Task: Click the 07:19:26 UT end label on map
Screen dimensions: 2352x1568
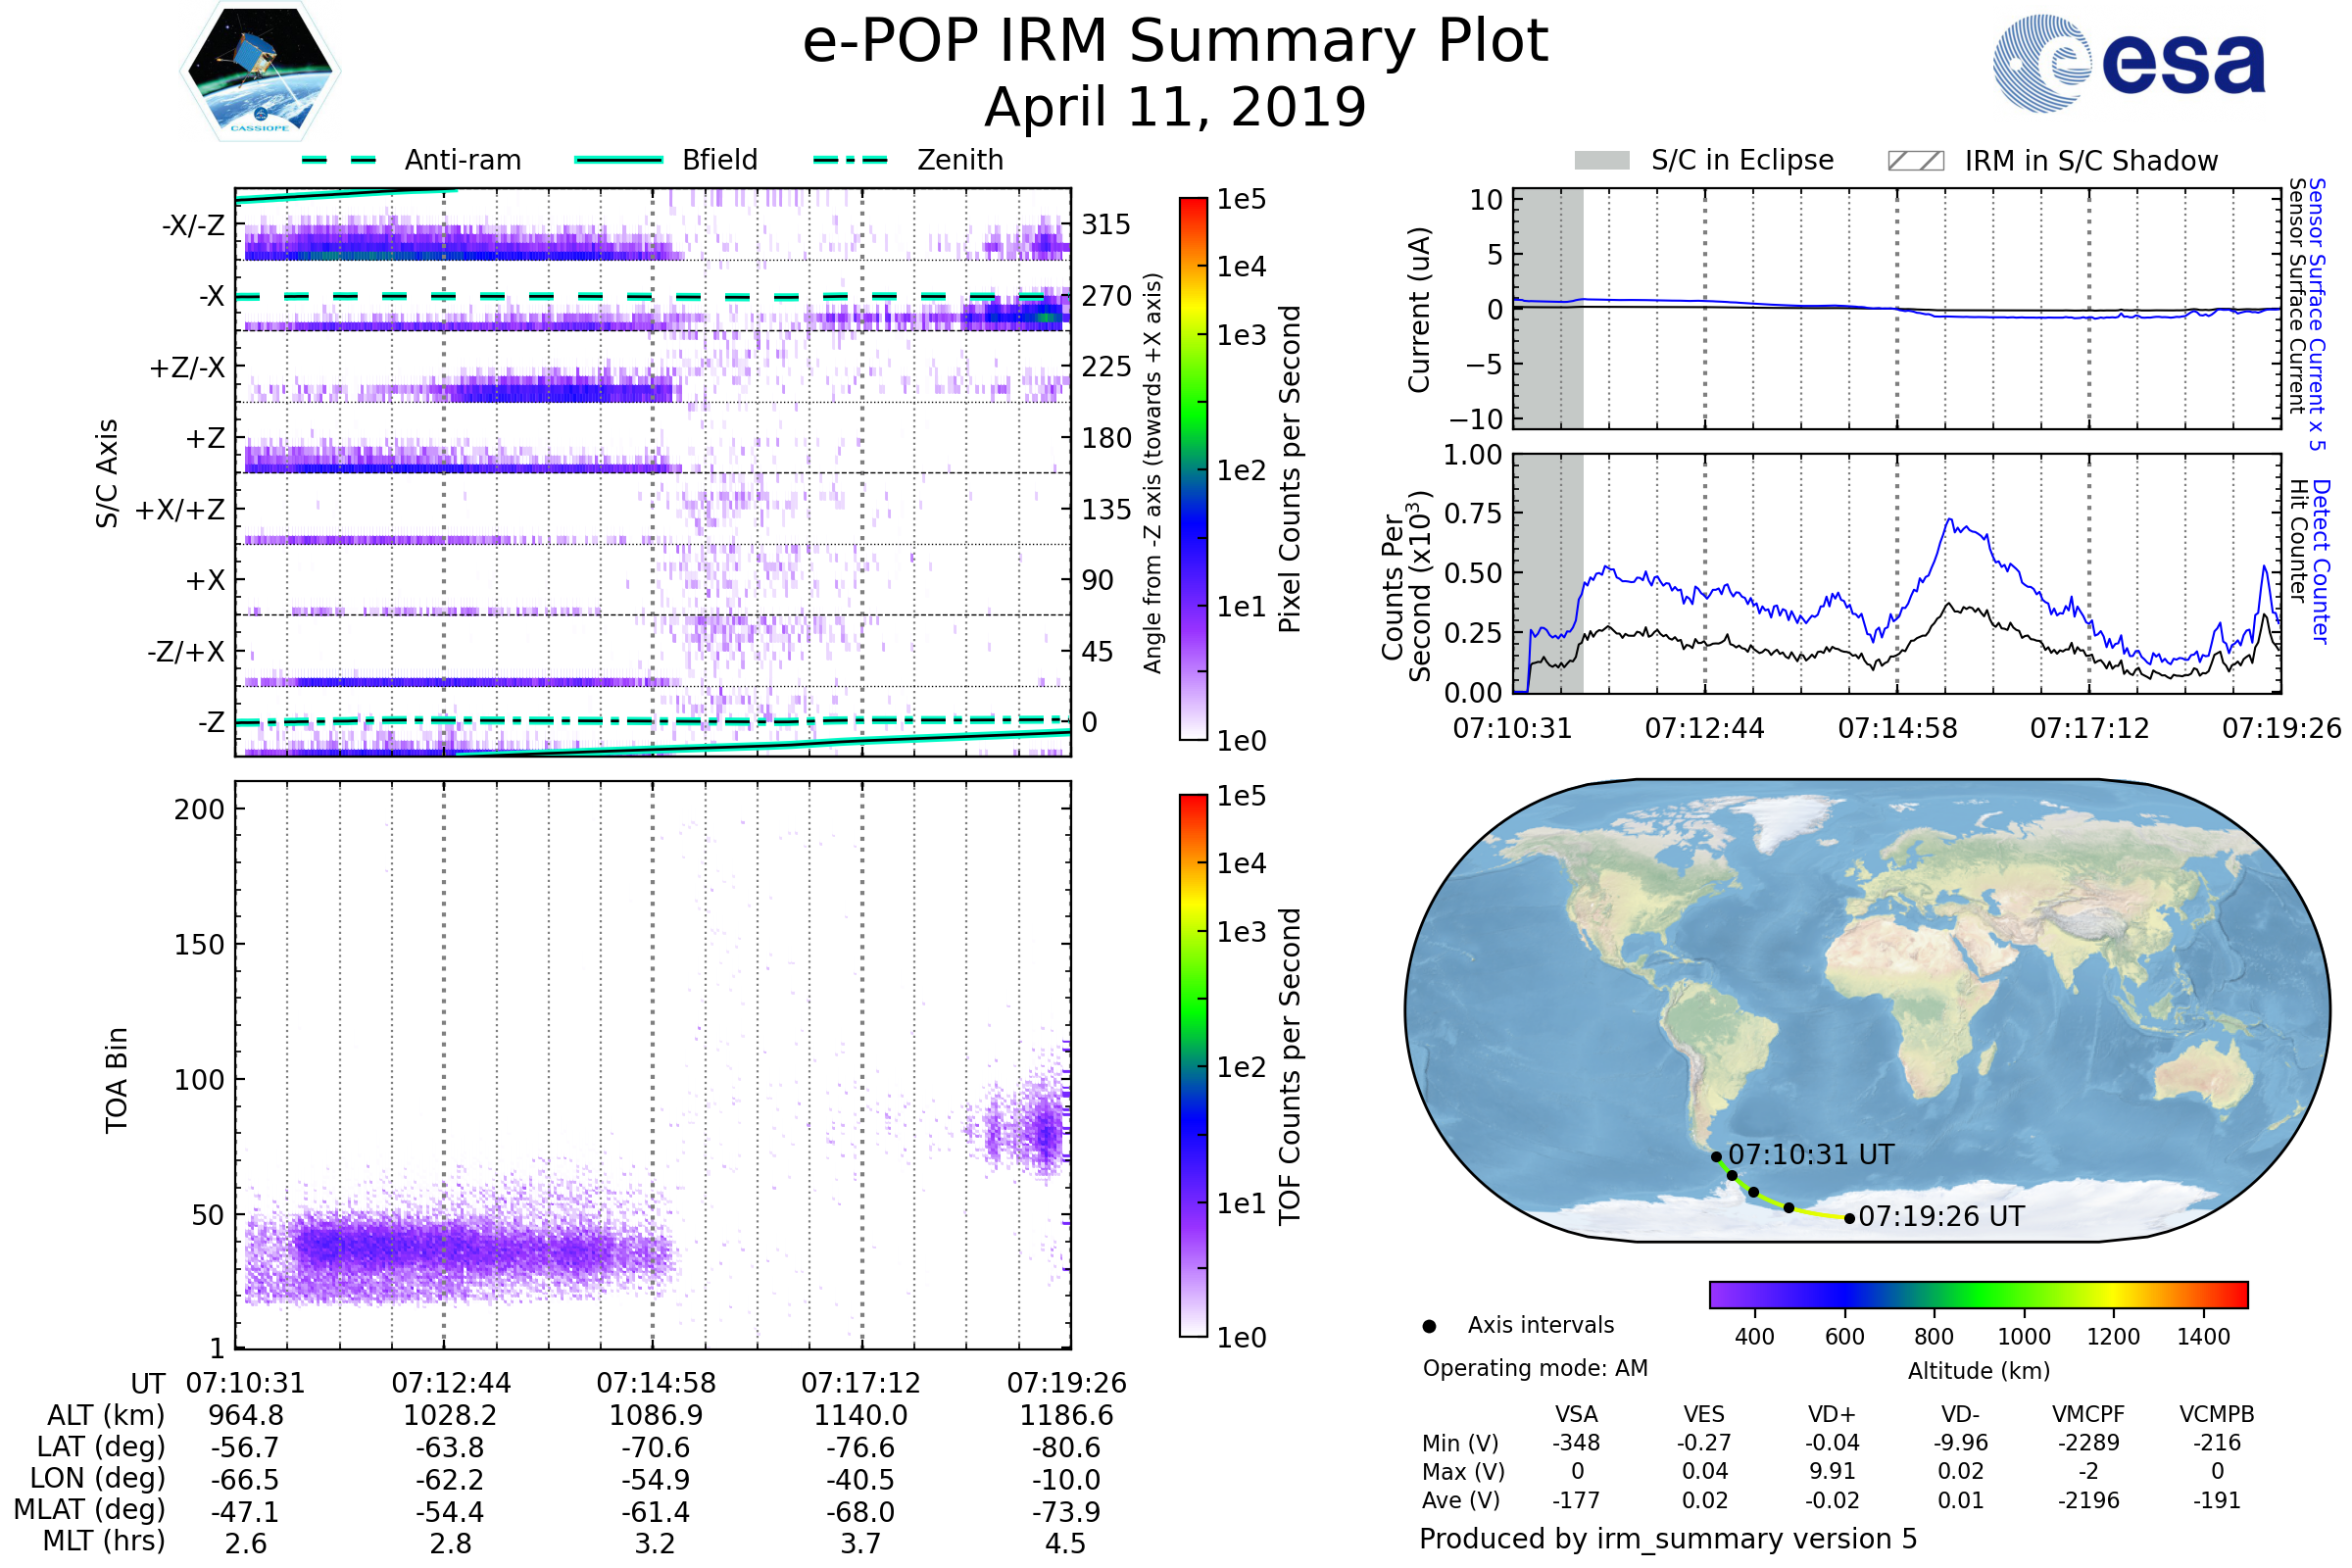Action: pyautogui.click(x=1941, y=1217)
